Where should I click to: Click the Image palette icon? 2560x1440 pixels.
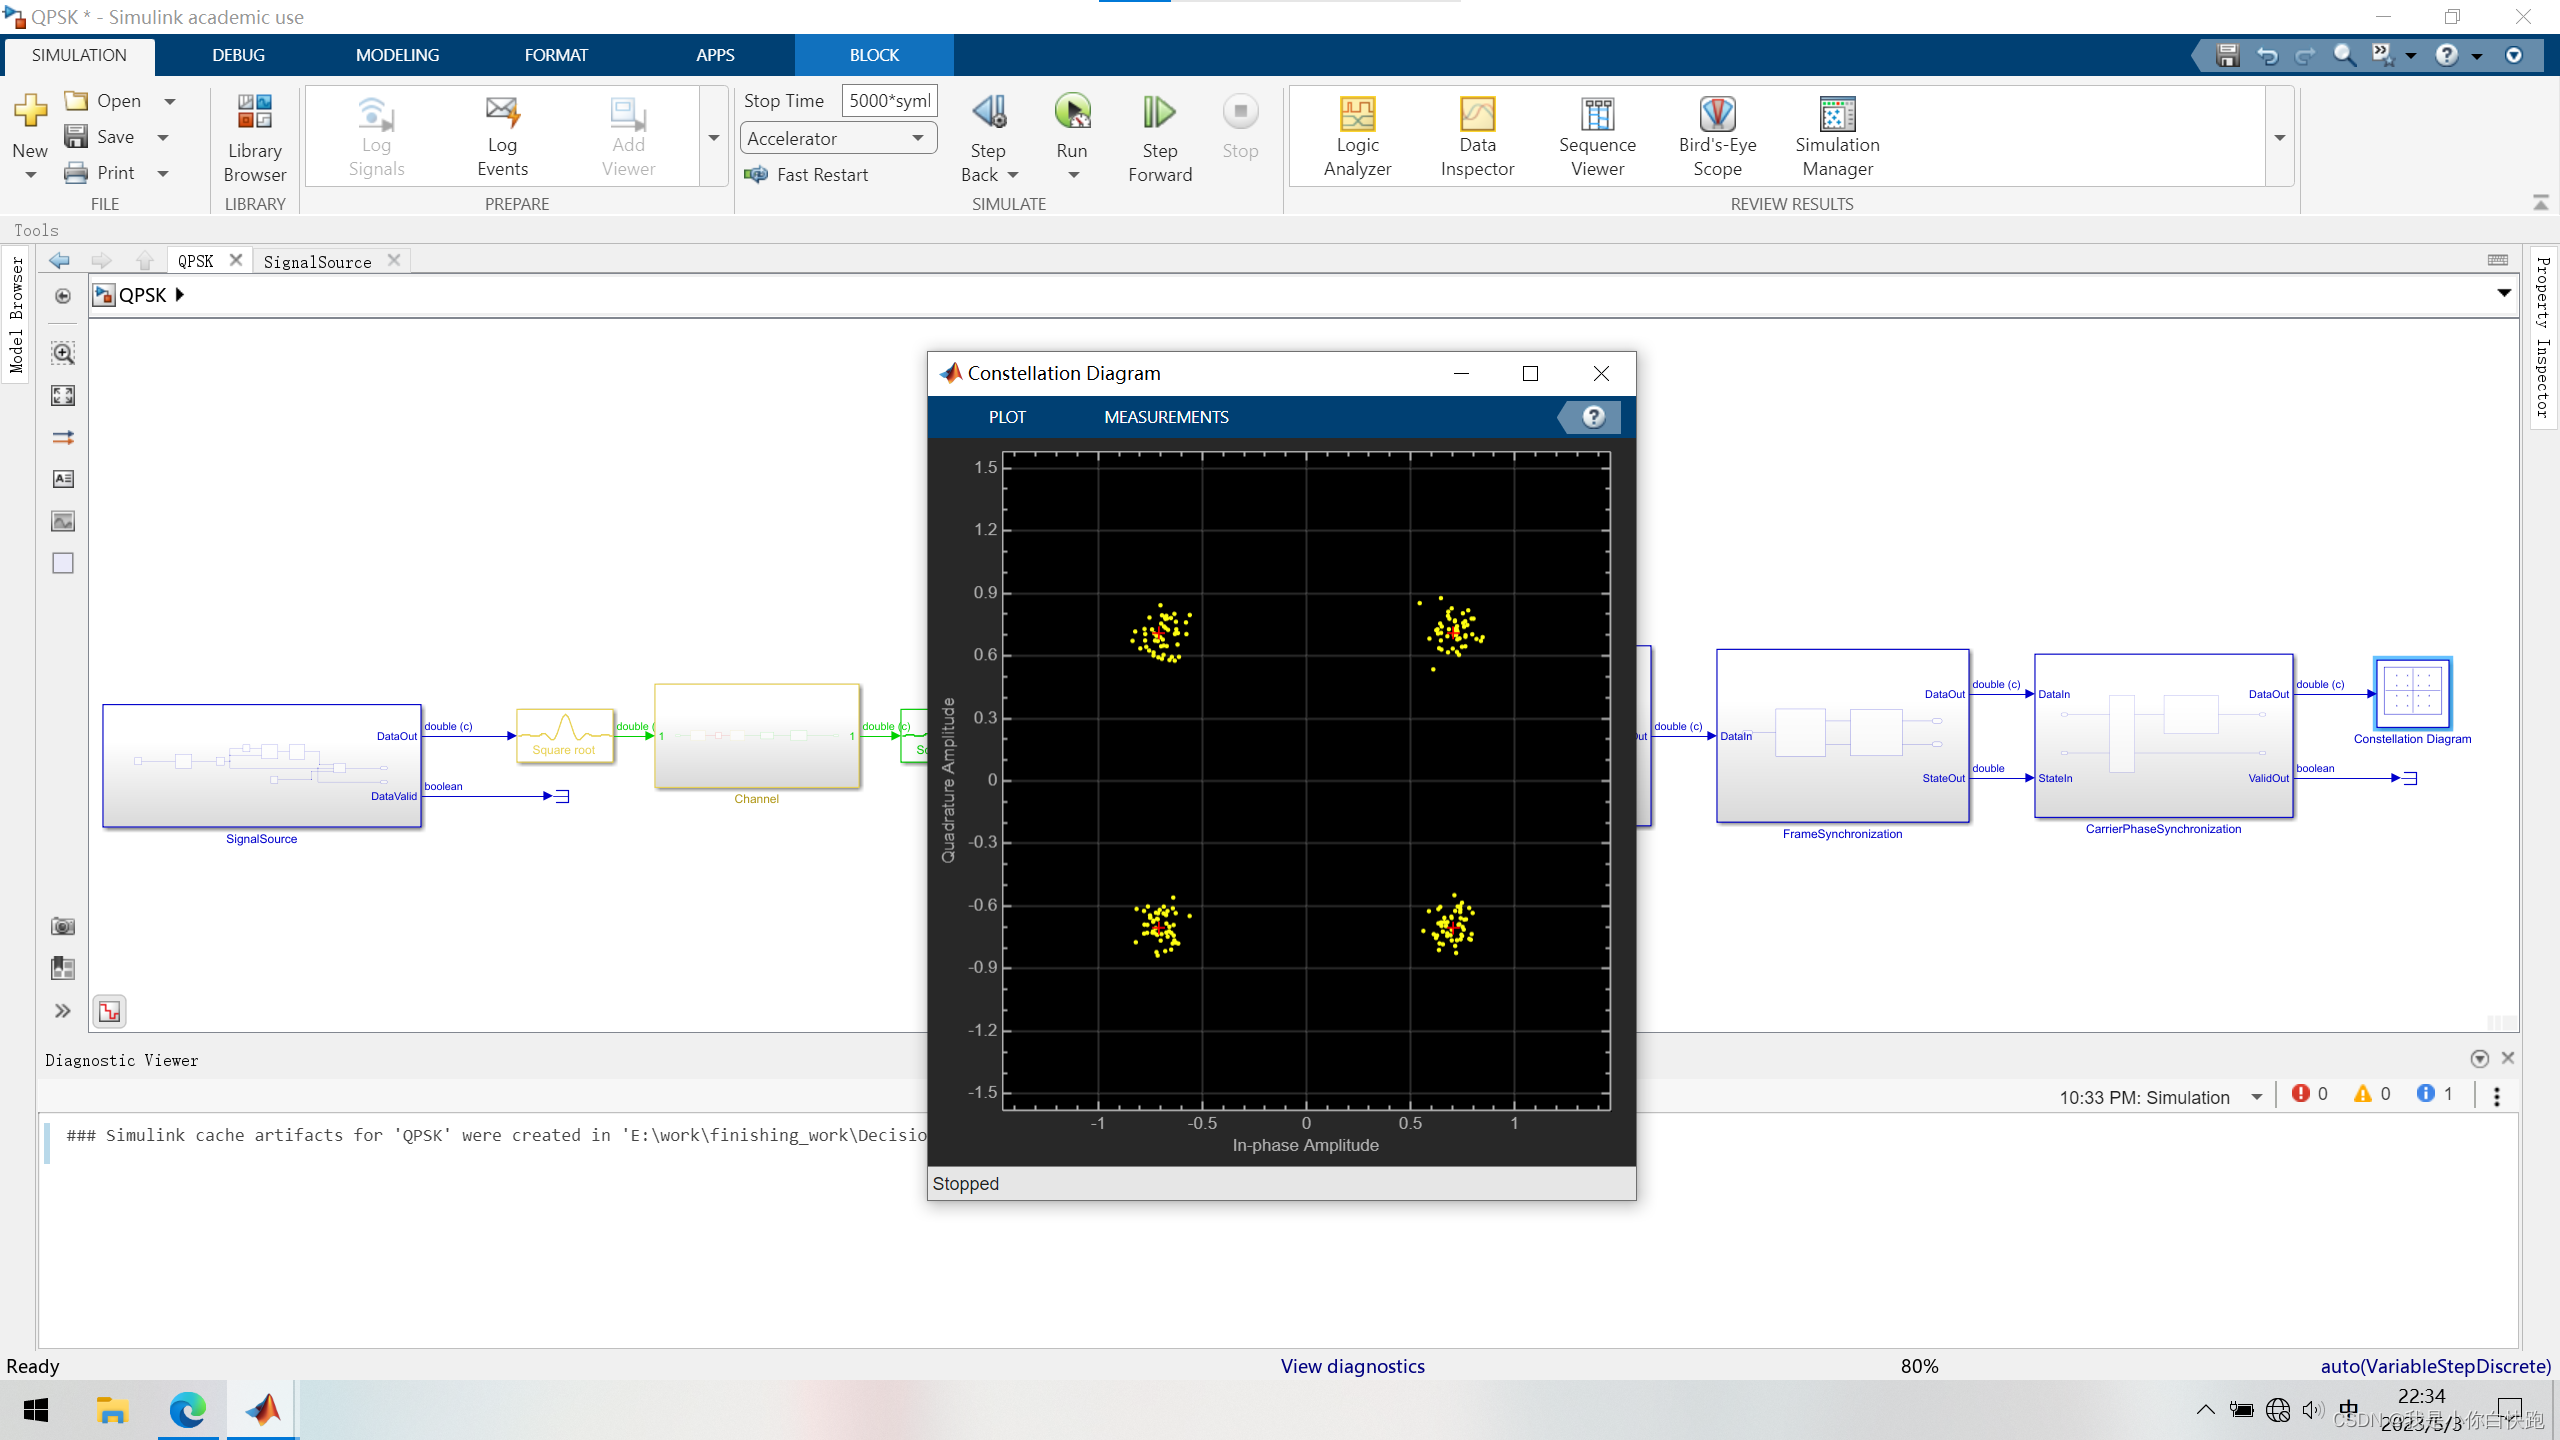point(63,521)
